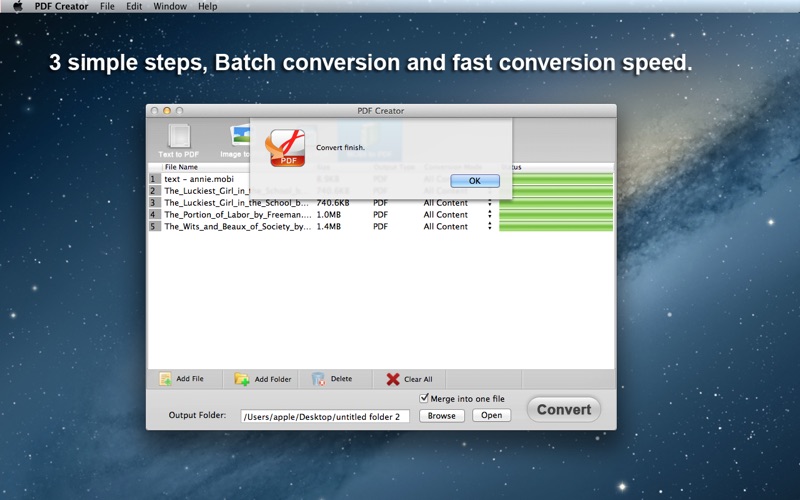Open the Window menu
This screenshot has width=800, height=500.
(x=170, y=6)
